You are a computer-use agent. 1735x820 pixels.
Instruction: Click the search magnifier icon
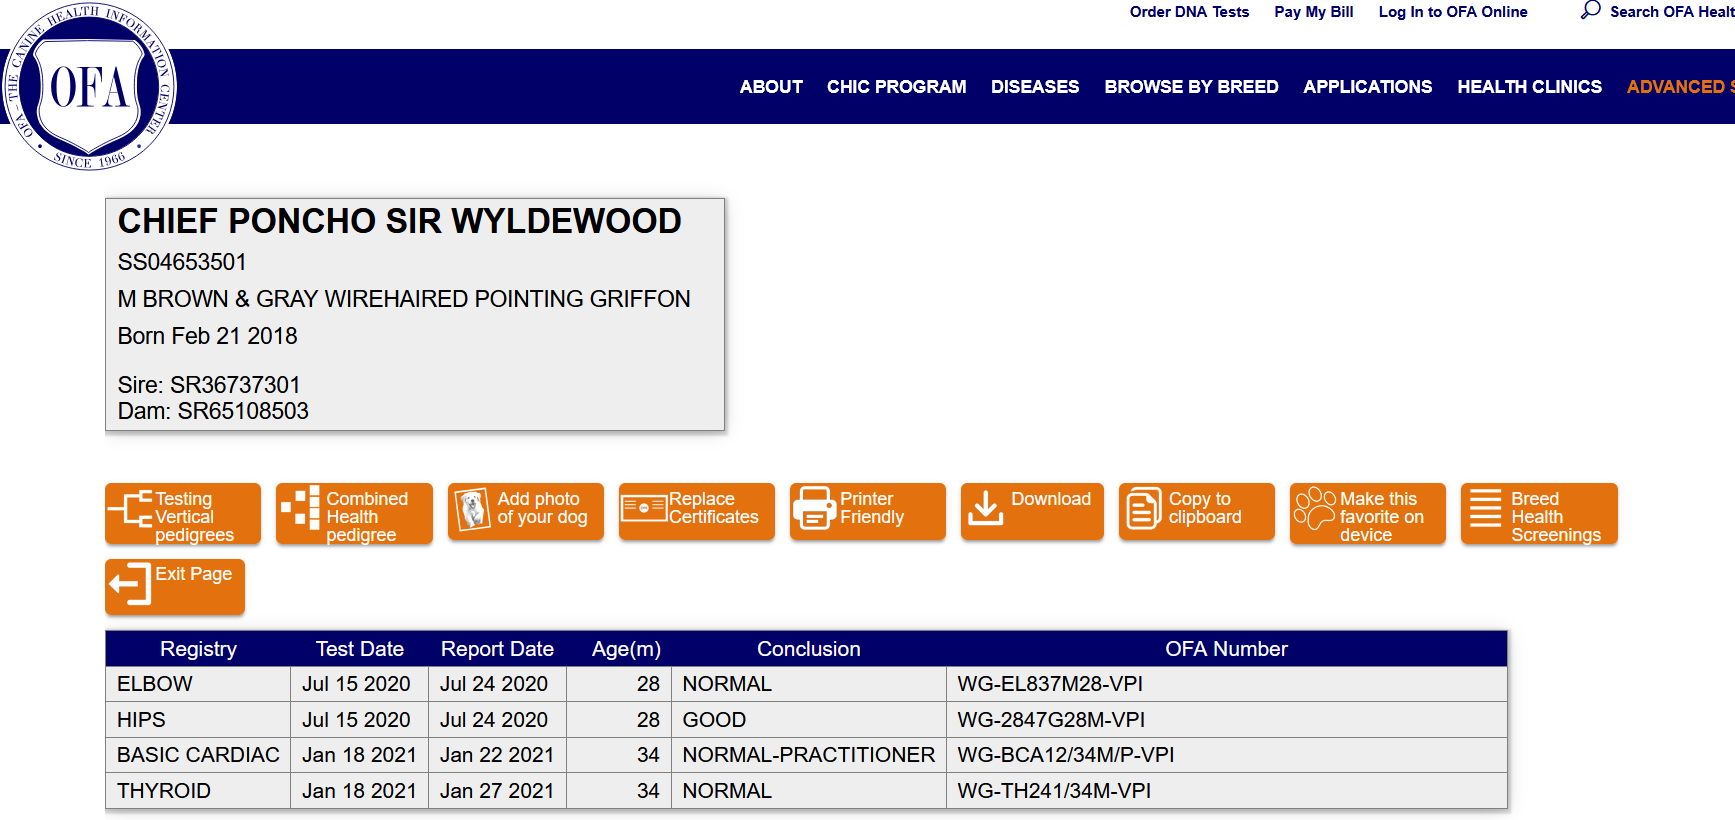click(1590, 11)
